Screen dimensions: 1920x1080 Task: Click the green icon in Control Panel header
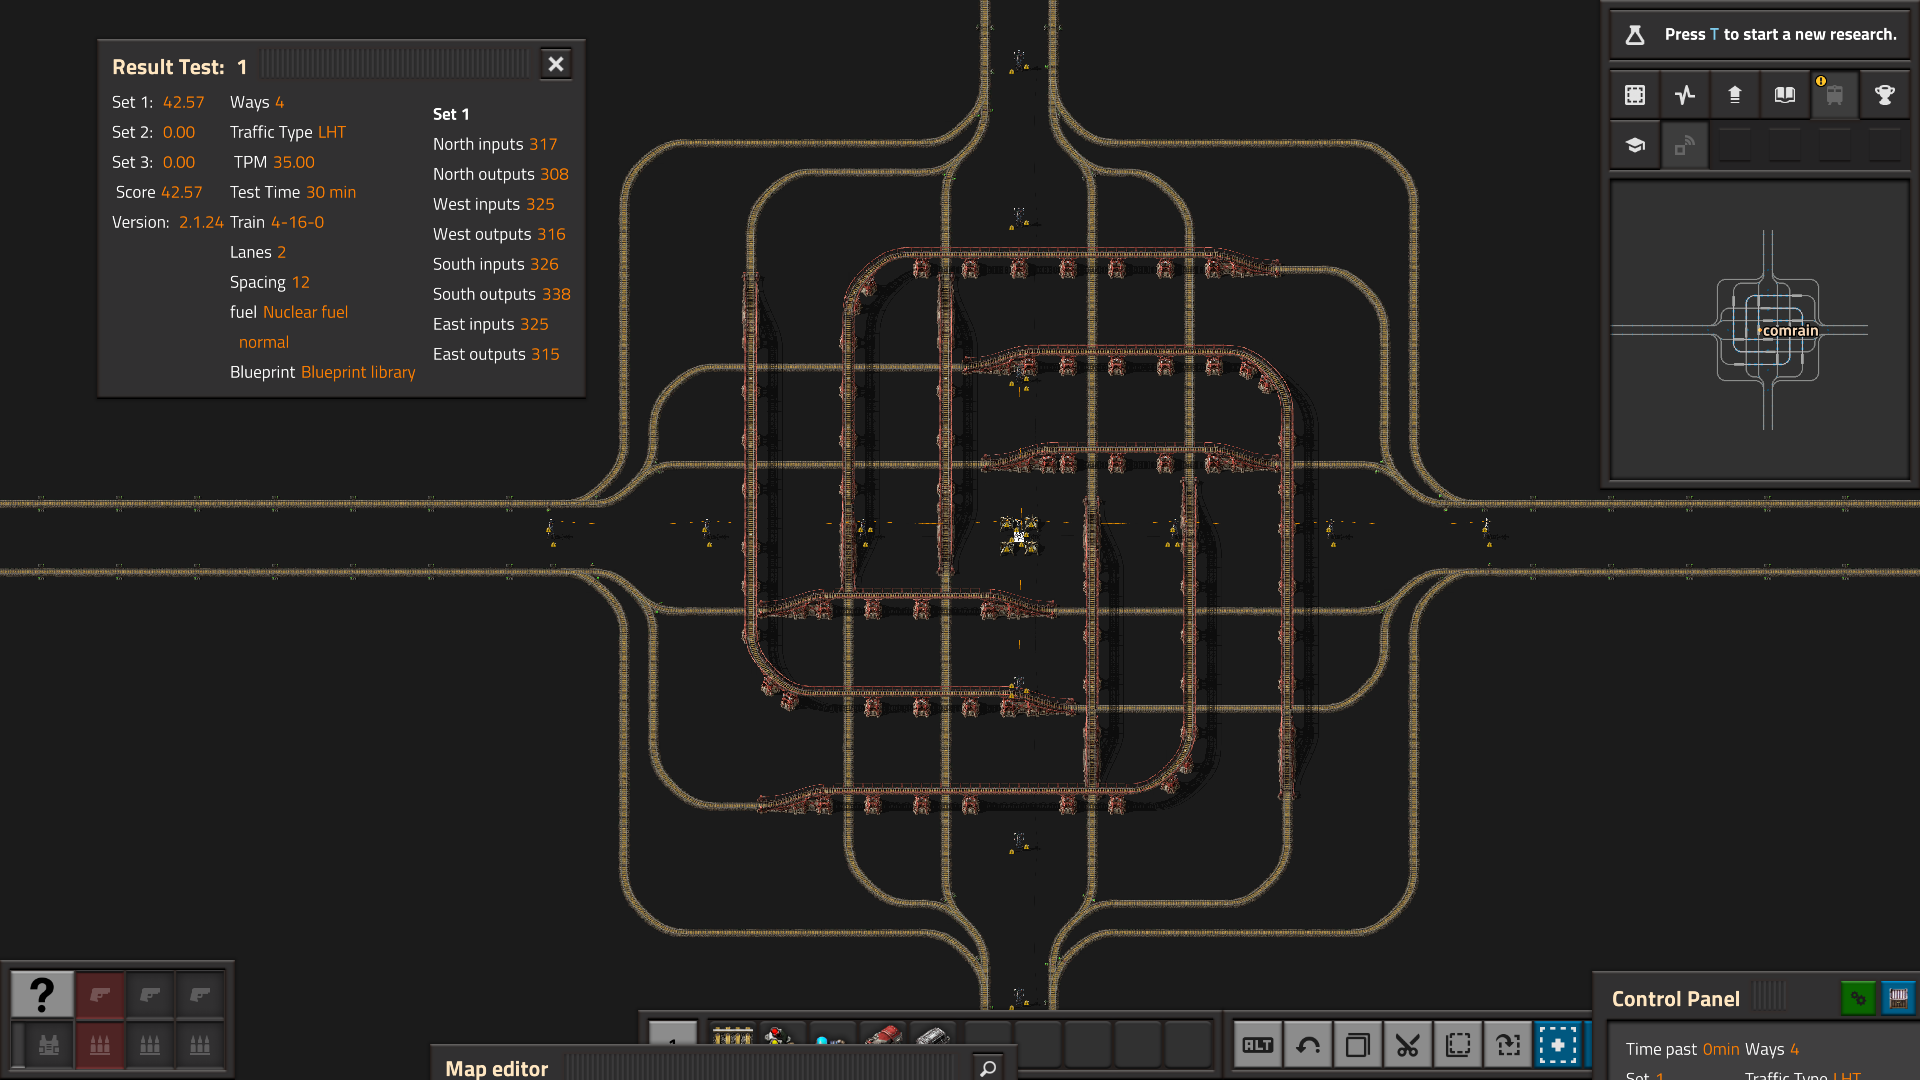click(1858, 998)
